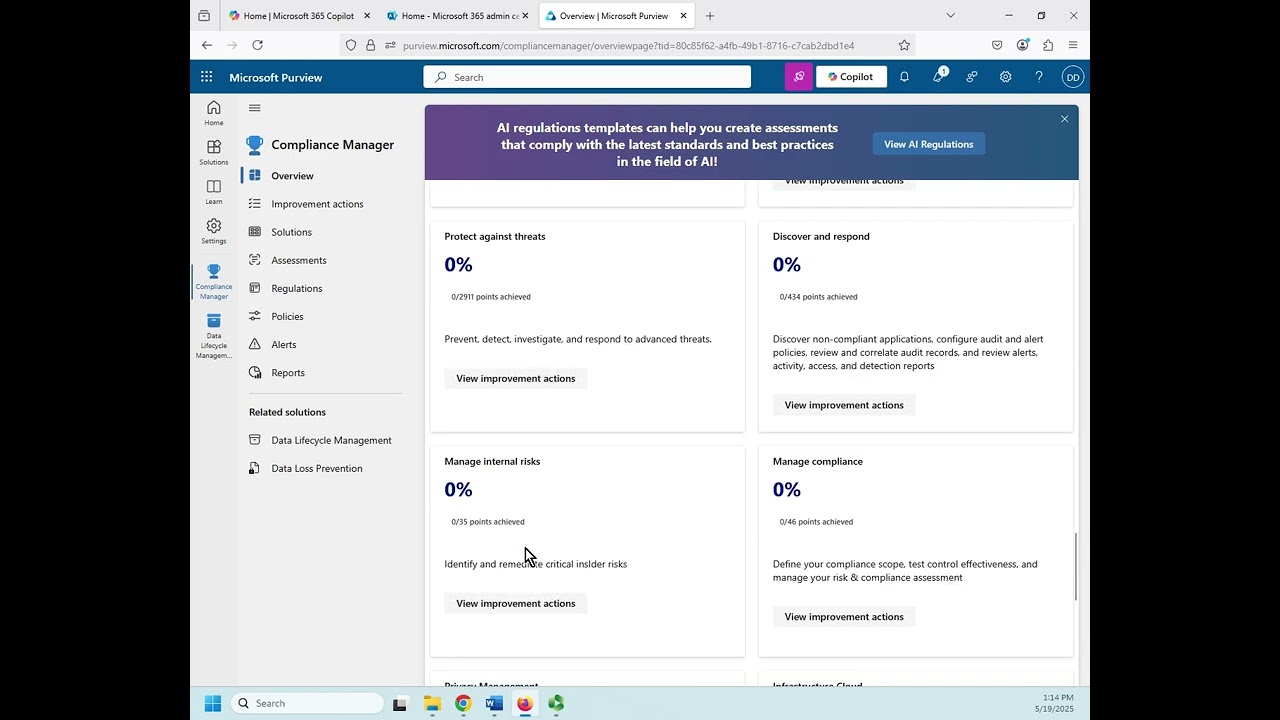
Task: Open list all tabs dropdown
Action: (950, 16)
